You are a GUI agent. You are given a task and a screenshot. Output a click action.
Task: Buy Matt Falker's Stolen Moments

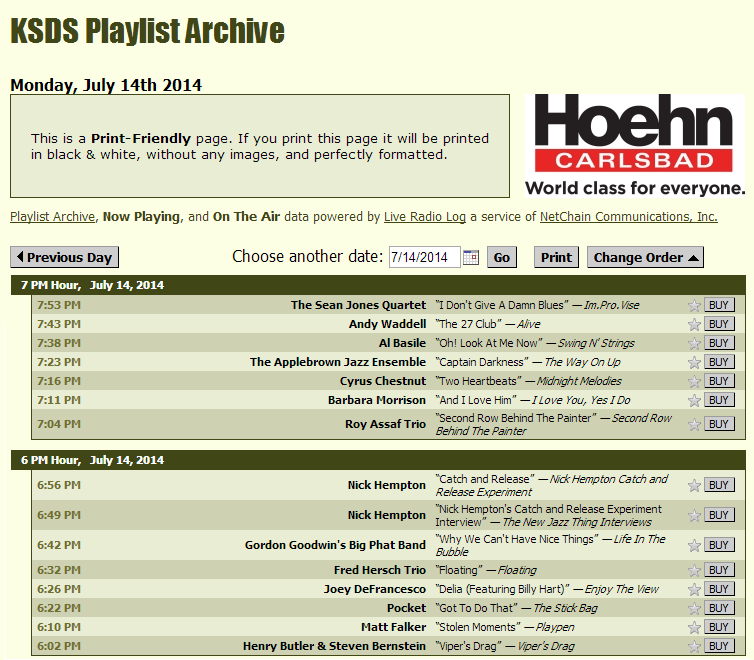point(719,627)
